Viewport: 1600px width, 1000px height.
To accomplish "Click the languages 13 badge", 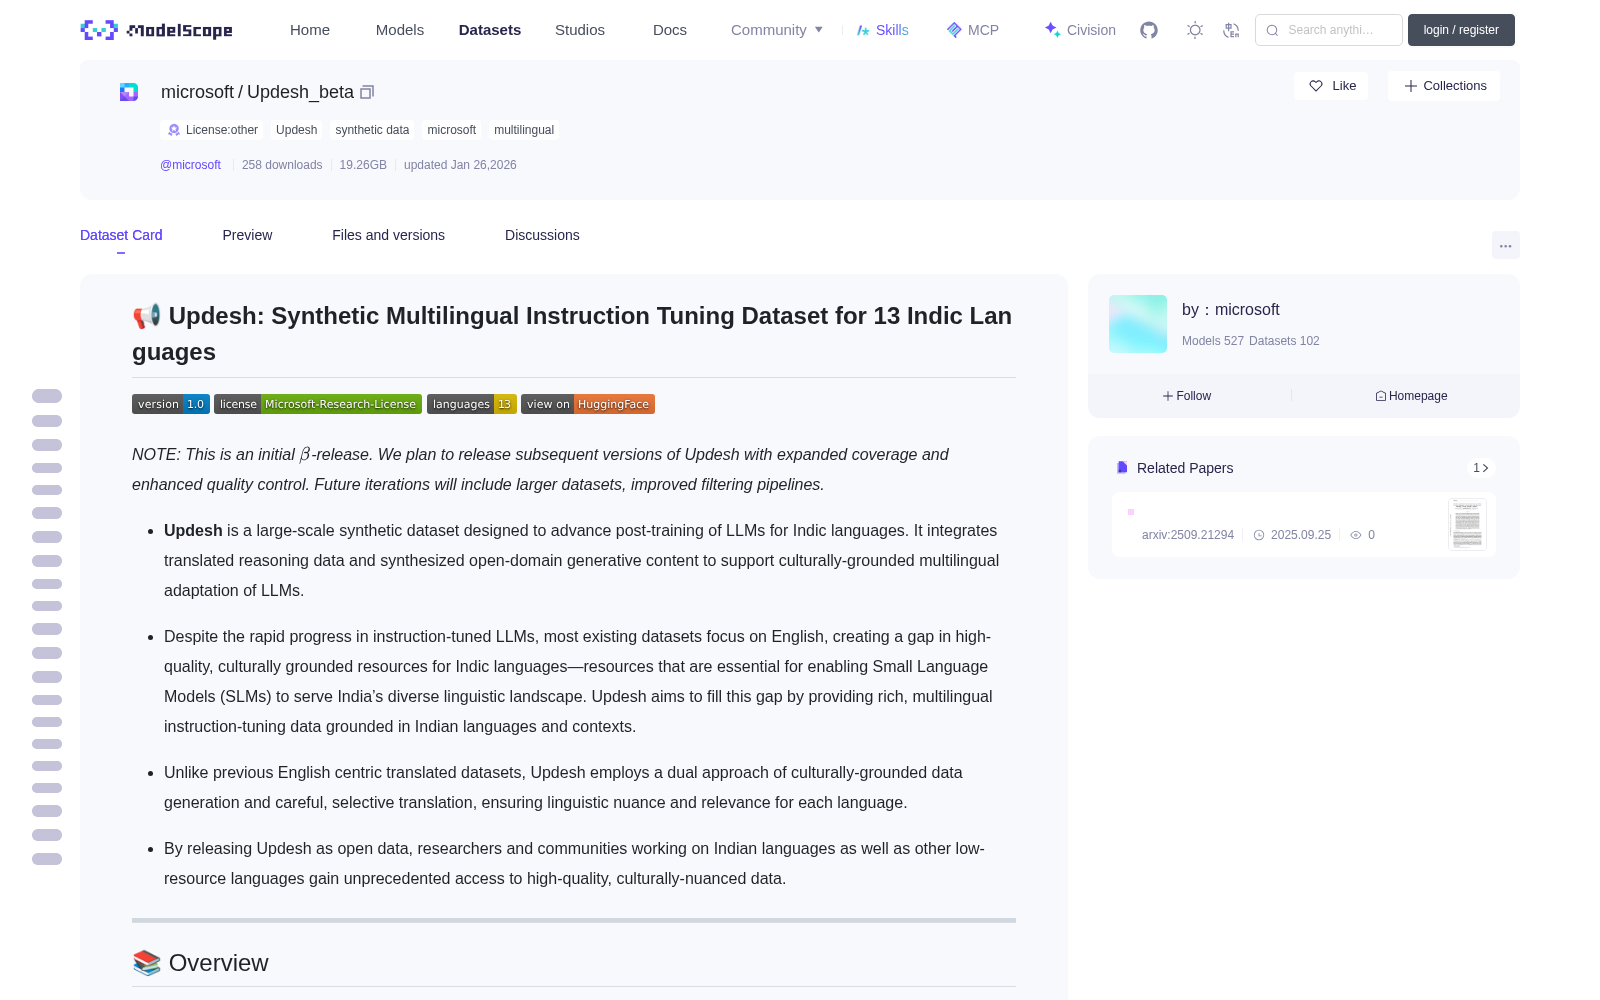I will point(472,404).
